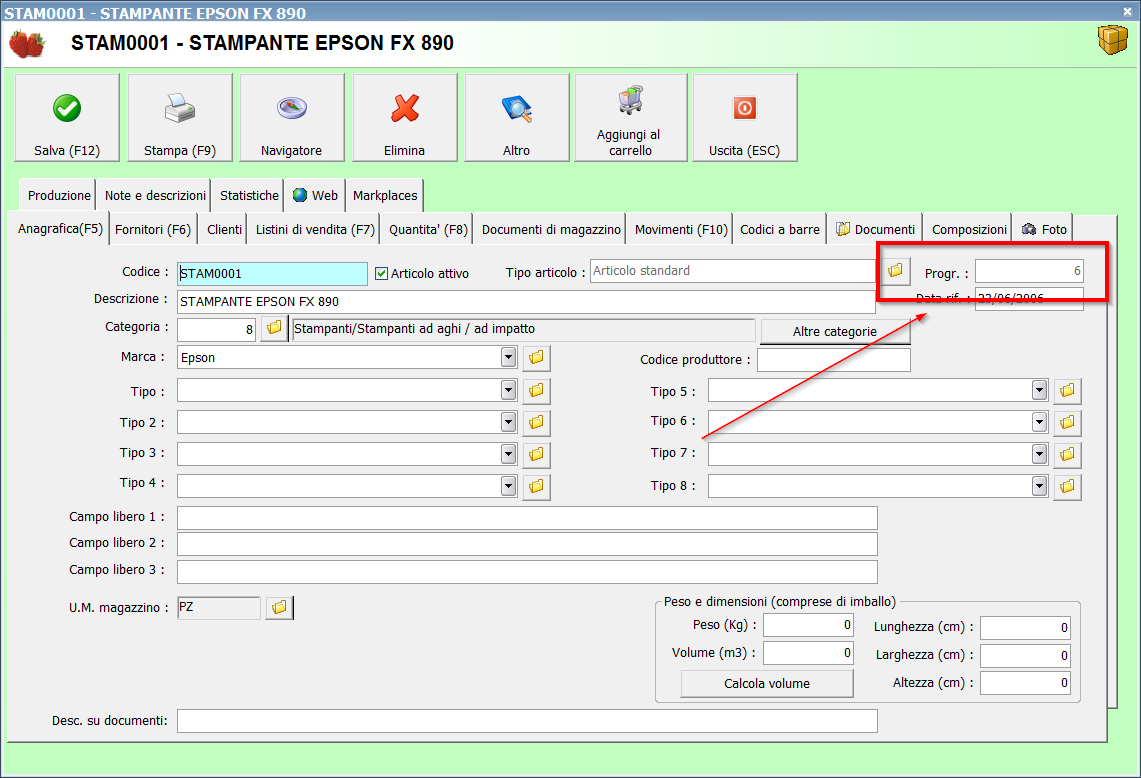Open folder lookup beside Tipo 8
Screen dimensions: 1141x778
(x=1068, y=486)
